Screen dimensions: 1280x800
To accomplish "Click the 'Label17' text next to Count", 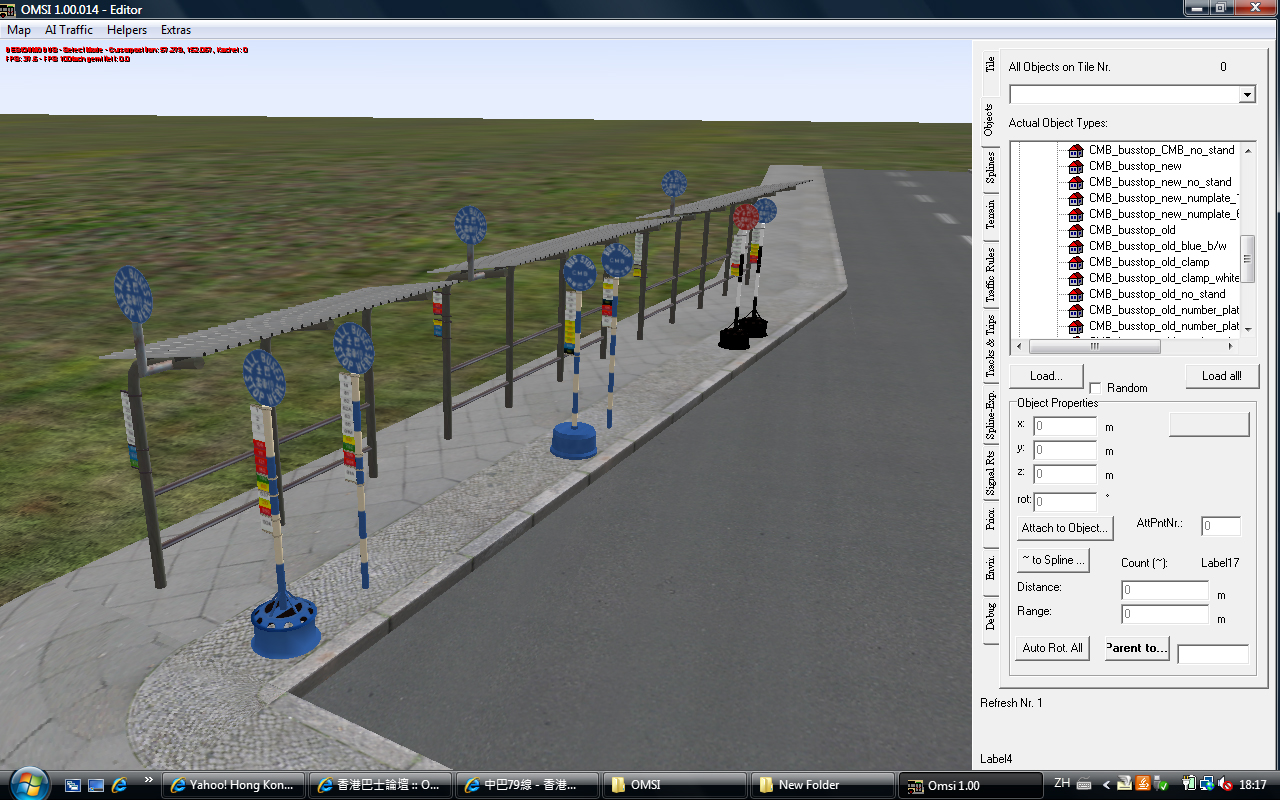I will point(1220,563).
